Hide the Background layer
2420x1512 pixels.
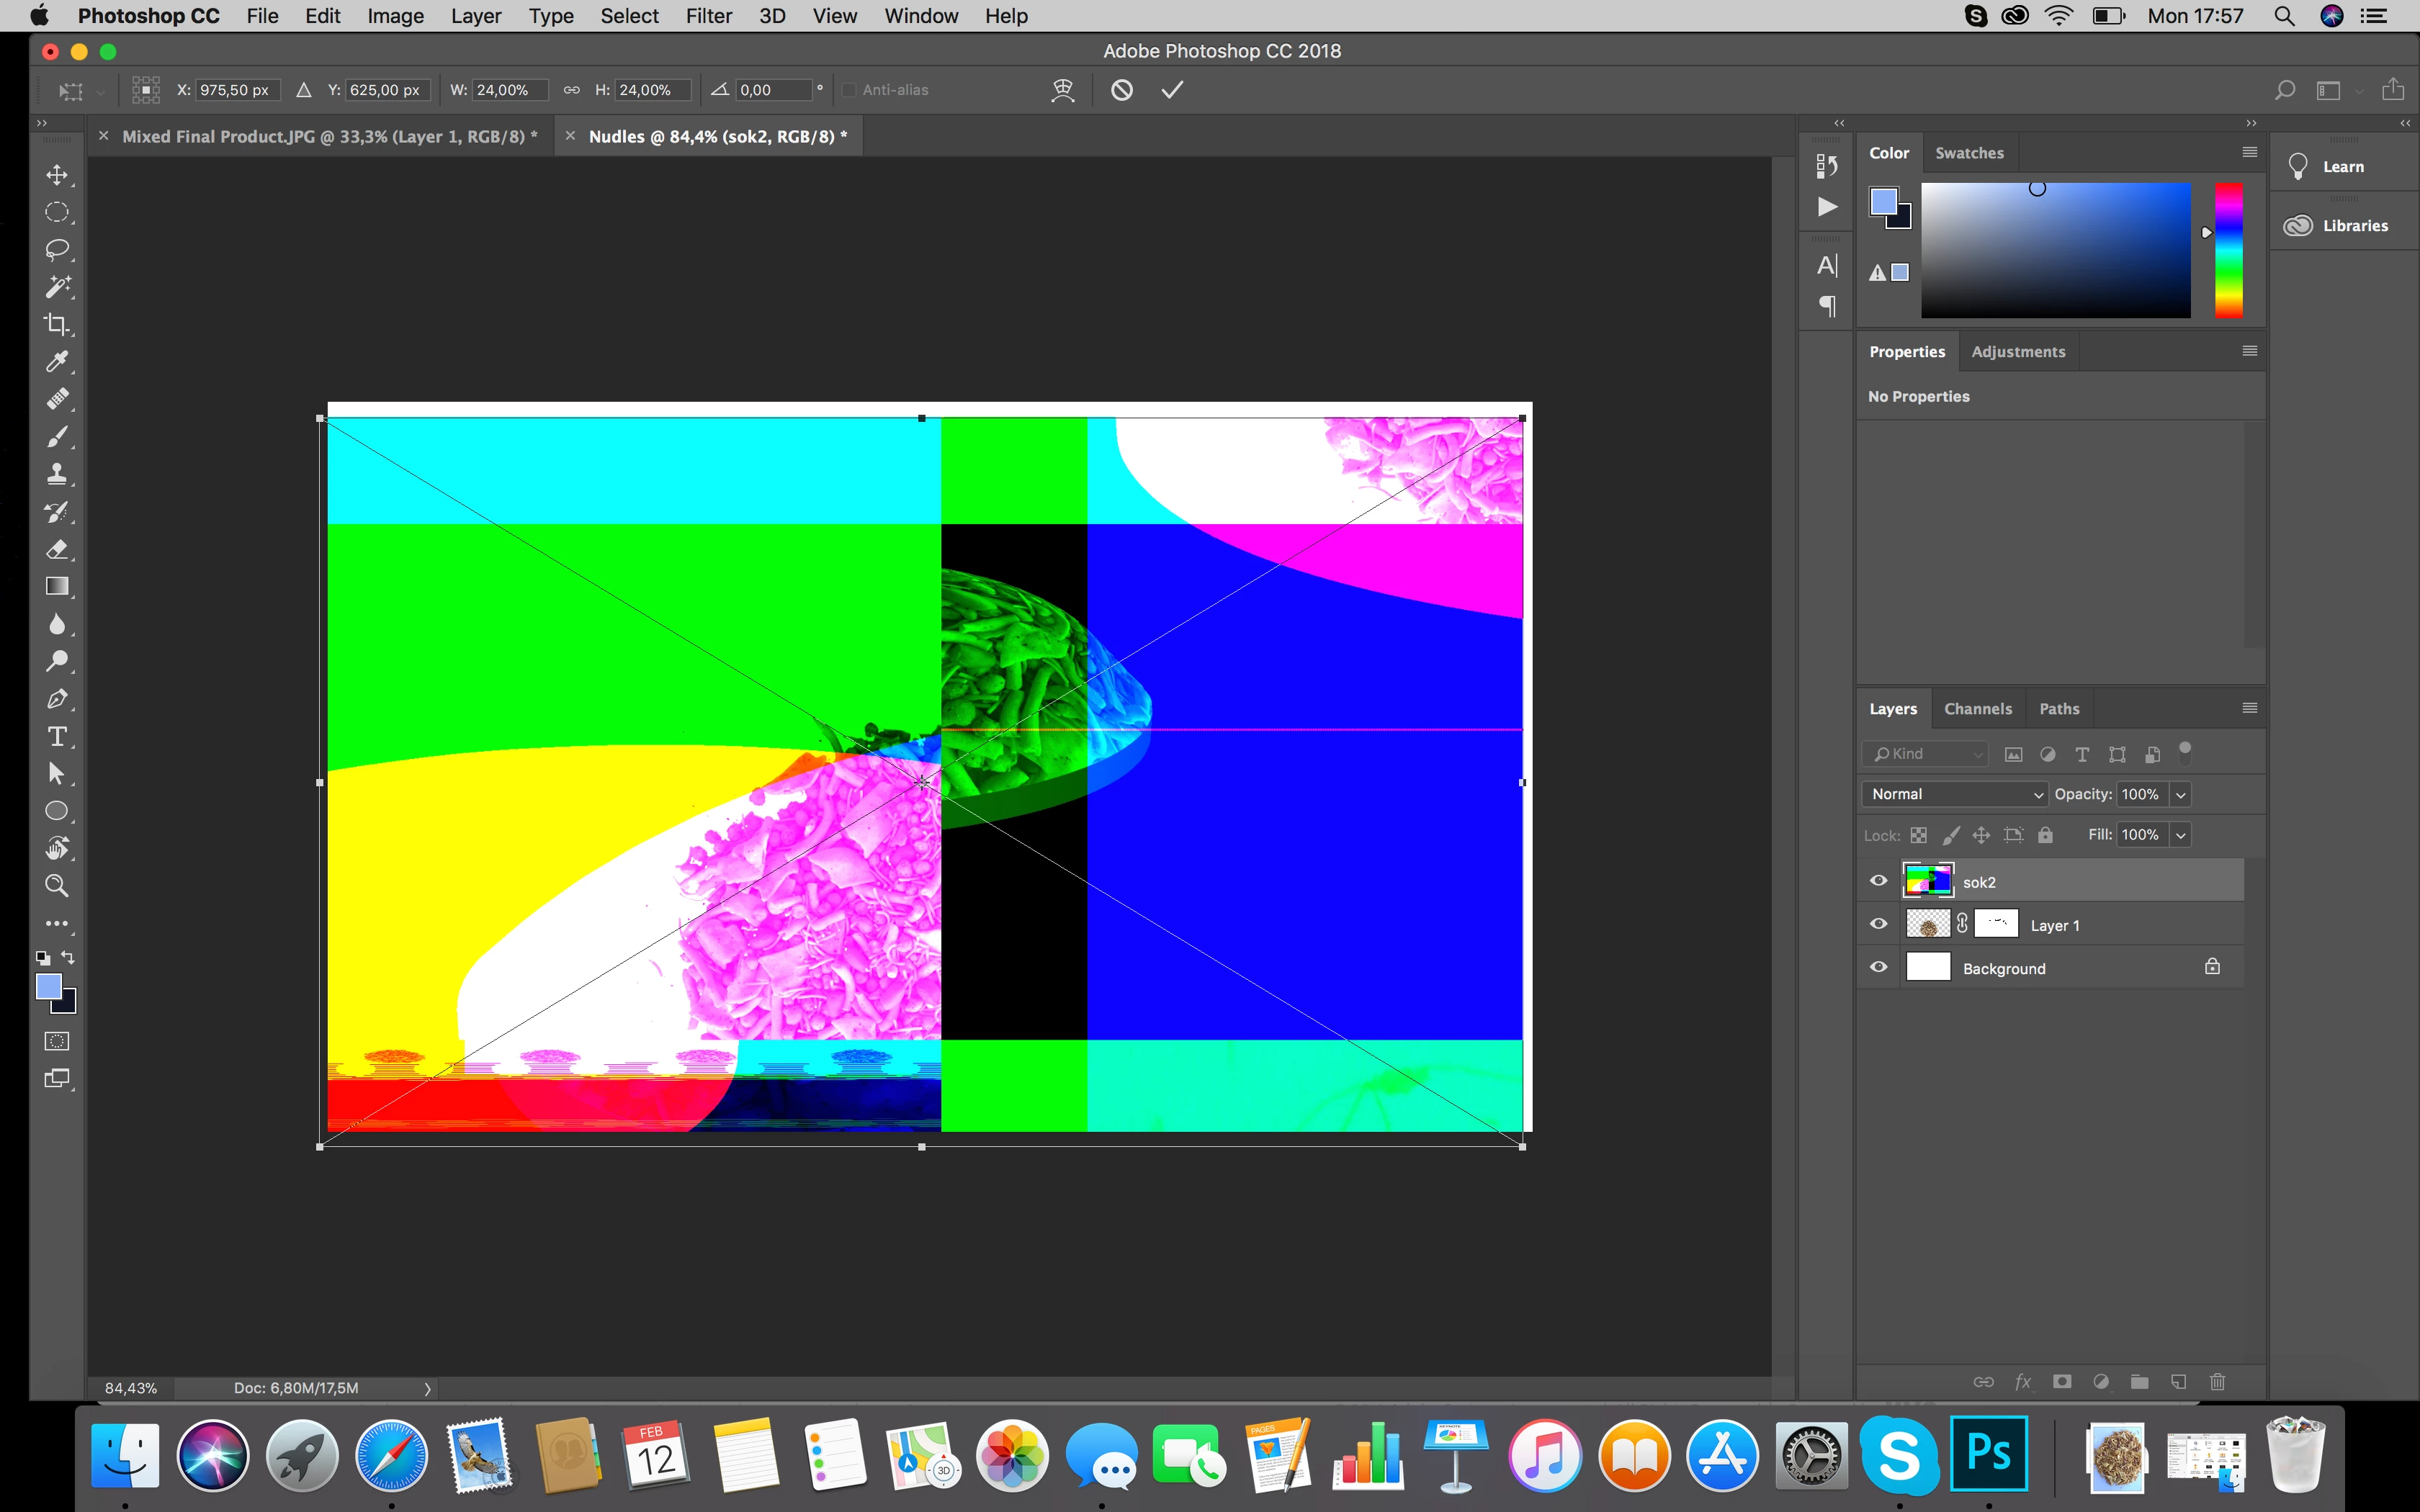(x=1878, y=967)
